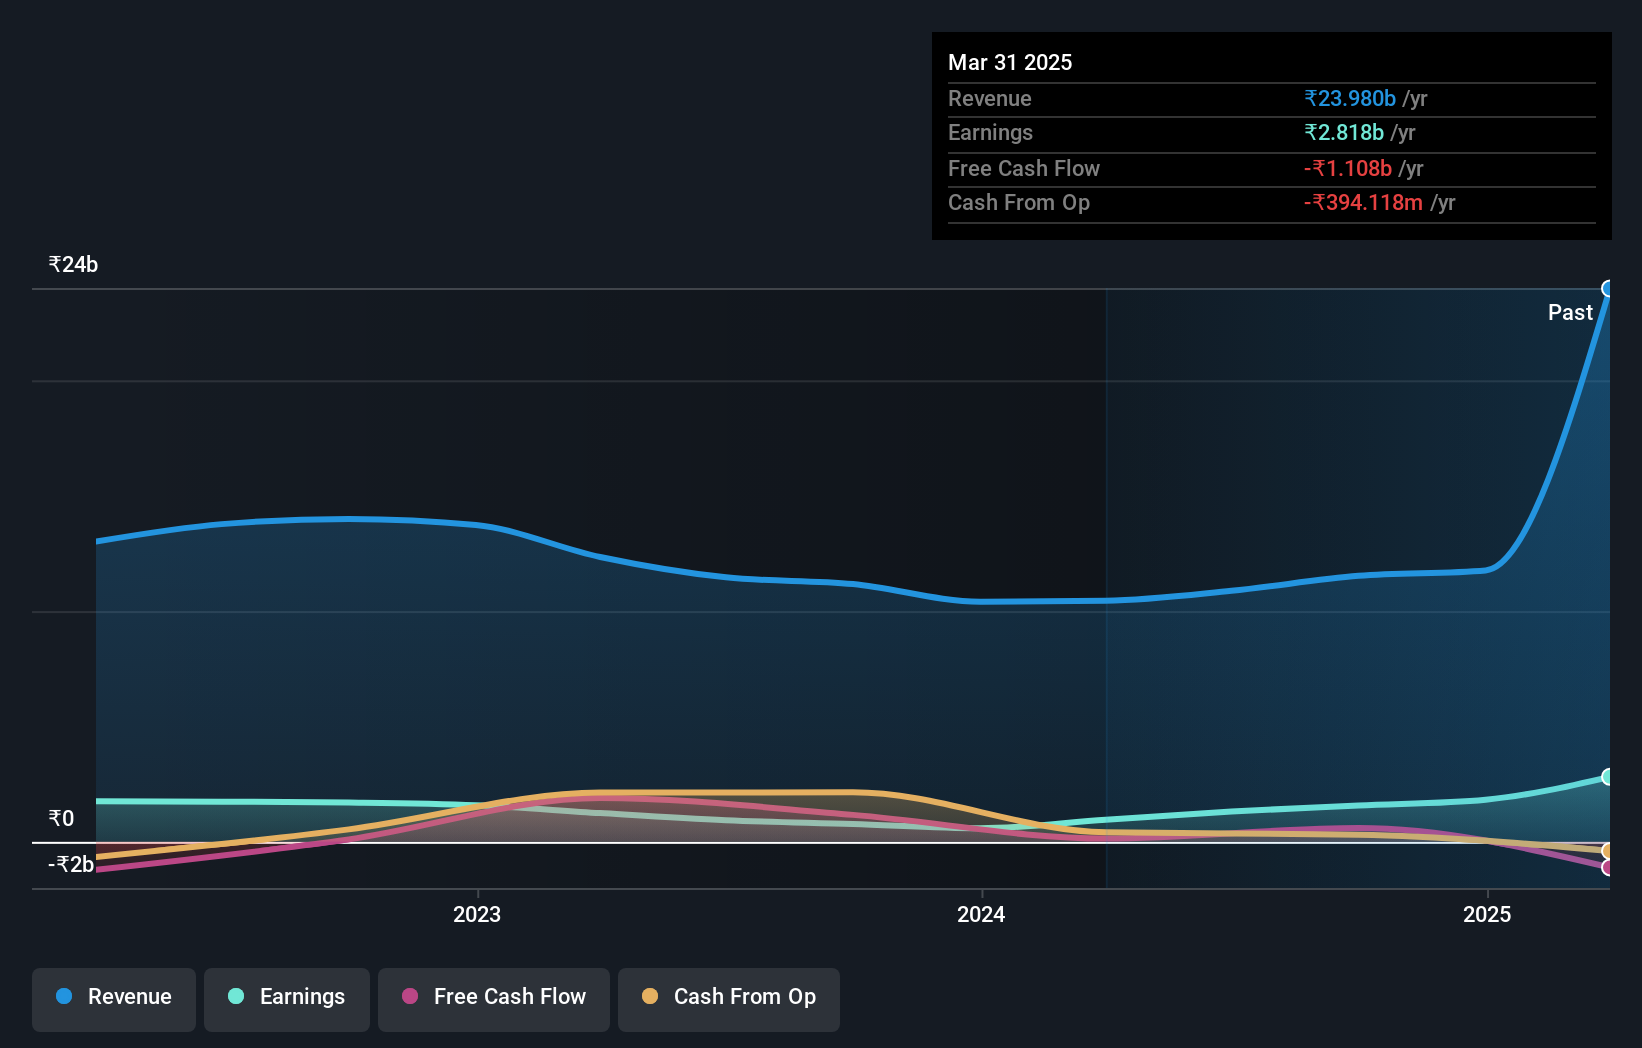The height and width of the screenshot is (1048, 1642).
Task: Click the Revenue row label in tooltip
Action: [990, 98]
